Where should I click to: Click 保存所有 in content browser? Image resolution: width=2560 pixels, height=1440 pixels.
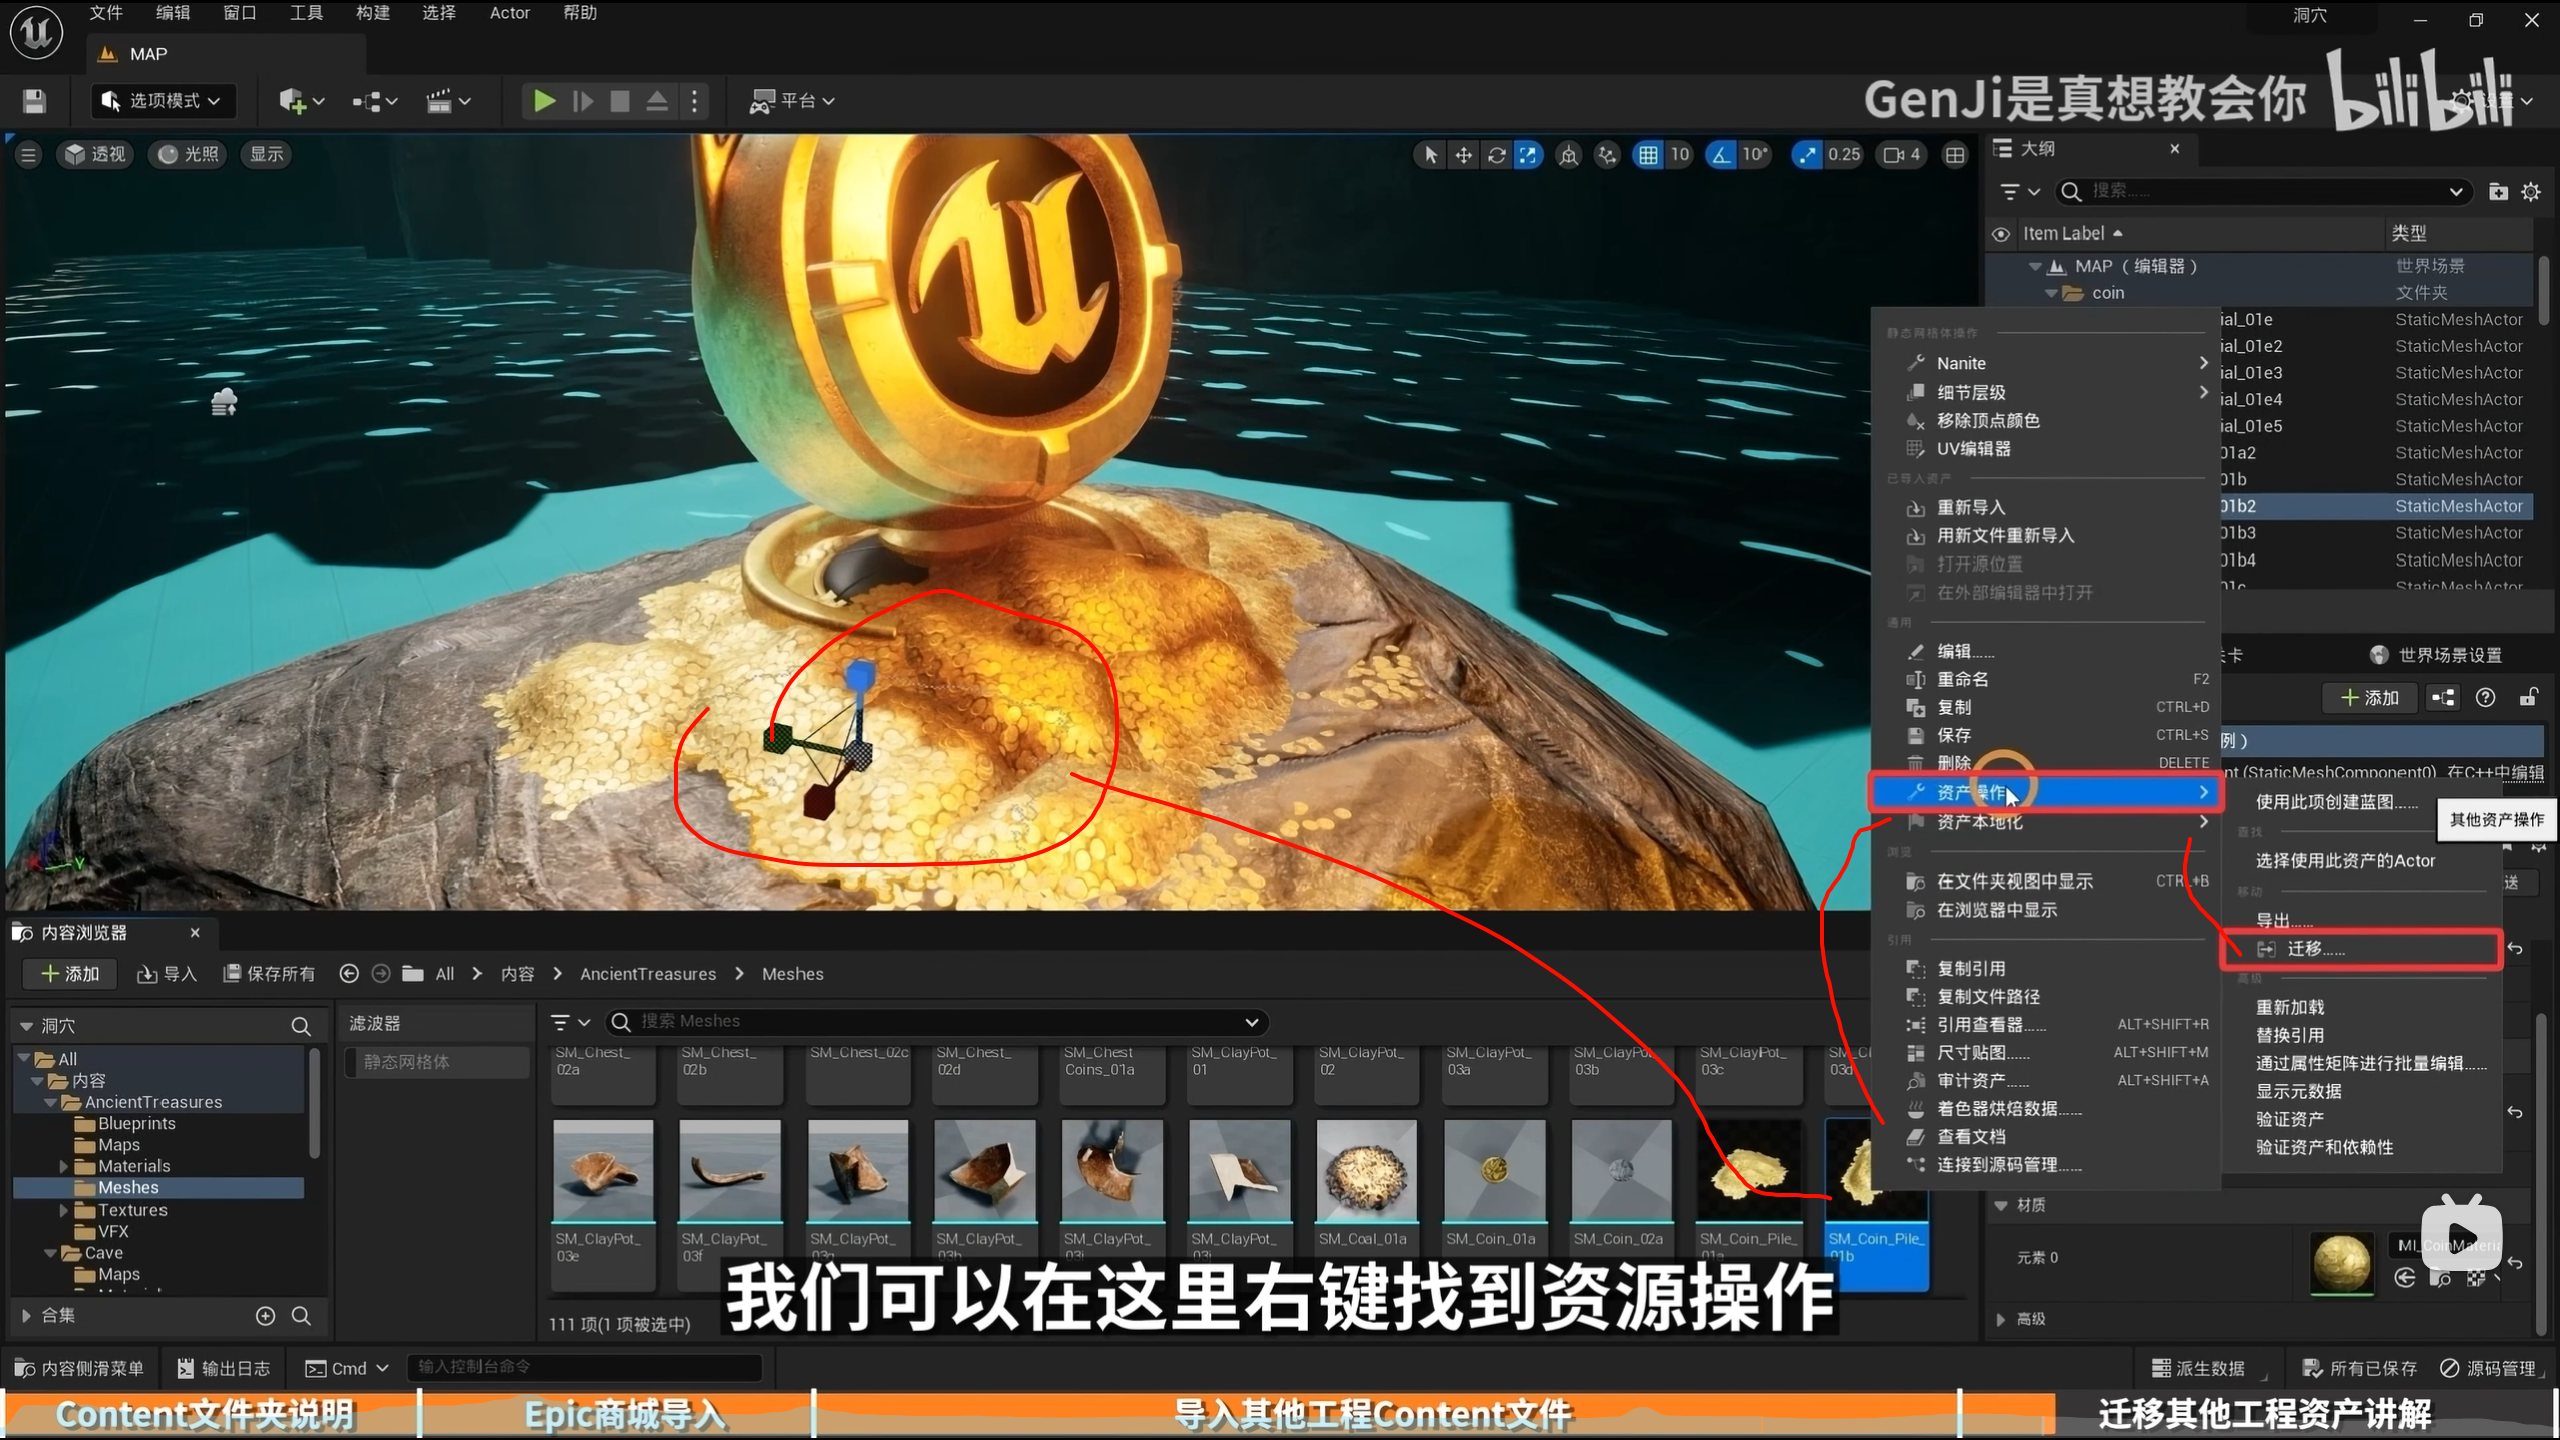pos(269,974)
